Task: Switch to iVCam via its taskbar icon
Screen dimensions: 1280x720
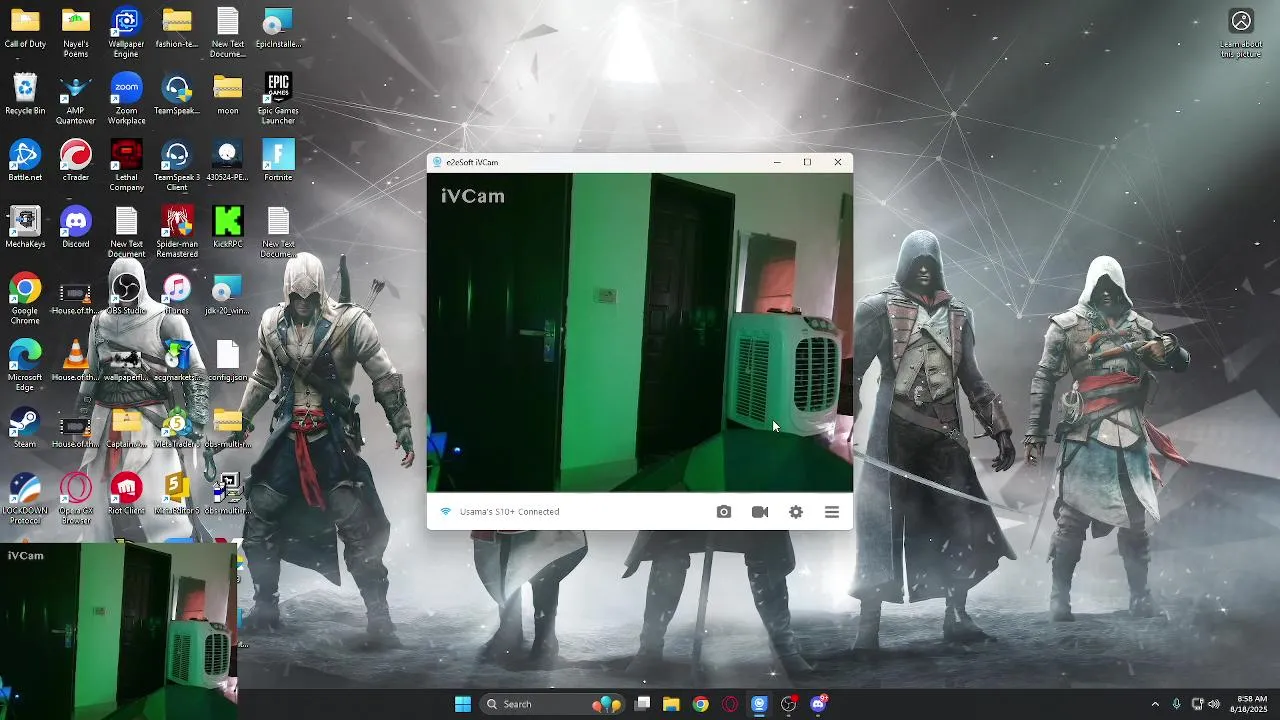Action: click(x=759, y=704)
